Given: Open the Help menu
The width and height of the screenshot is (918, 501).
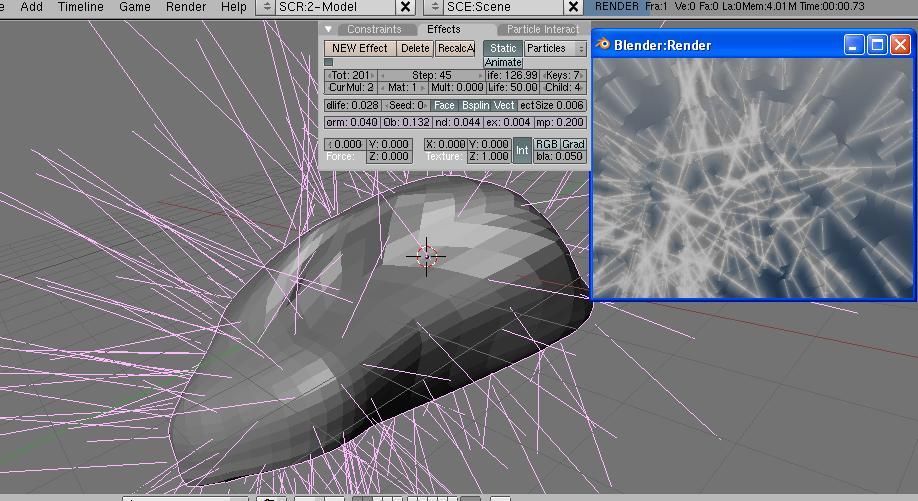Looking at the screenshot, I should [234, 7].
